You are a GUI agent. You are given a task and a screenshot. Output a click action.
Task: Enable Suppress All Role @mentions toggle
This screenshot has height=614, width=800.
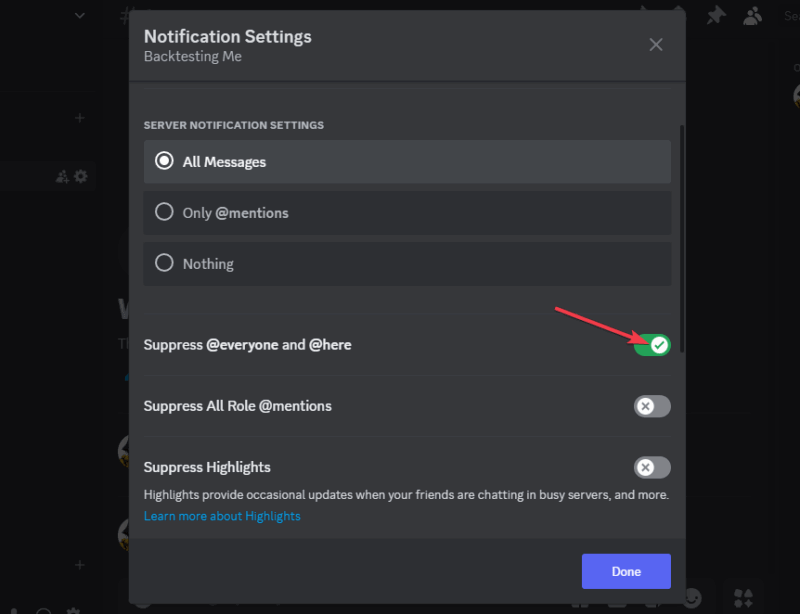pyautogui.click(x=652, y=406)
